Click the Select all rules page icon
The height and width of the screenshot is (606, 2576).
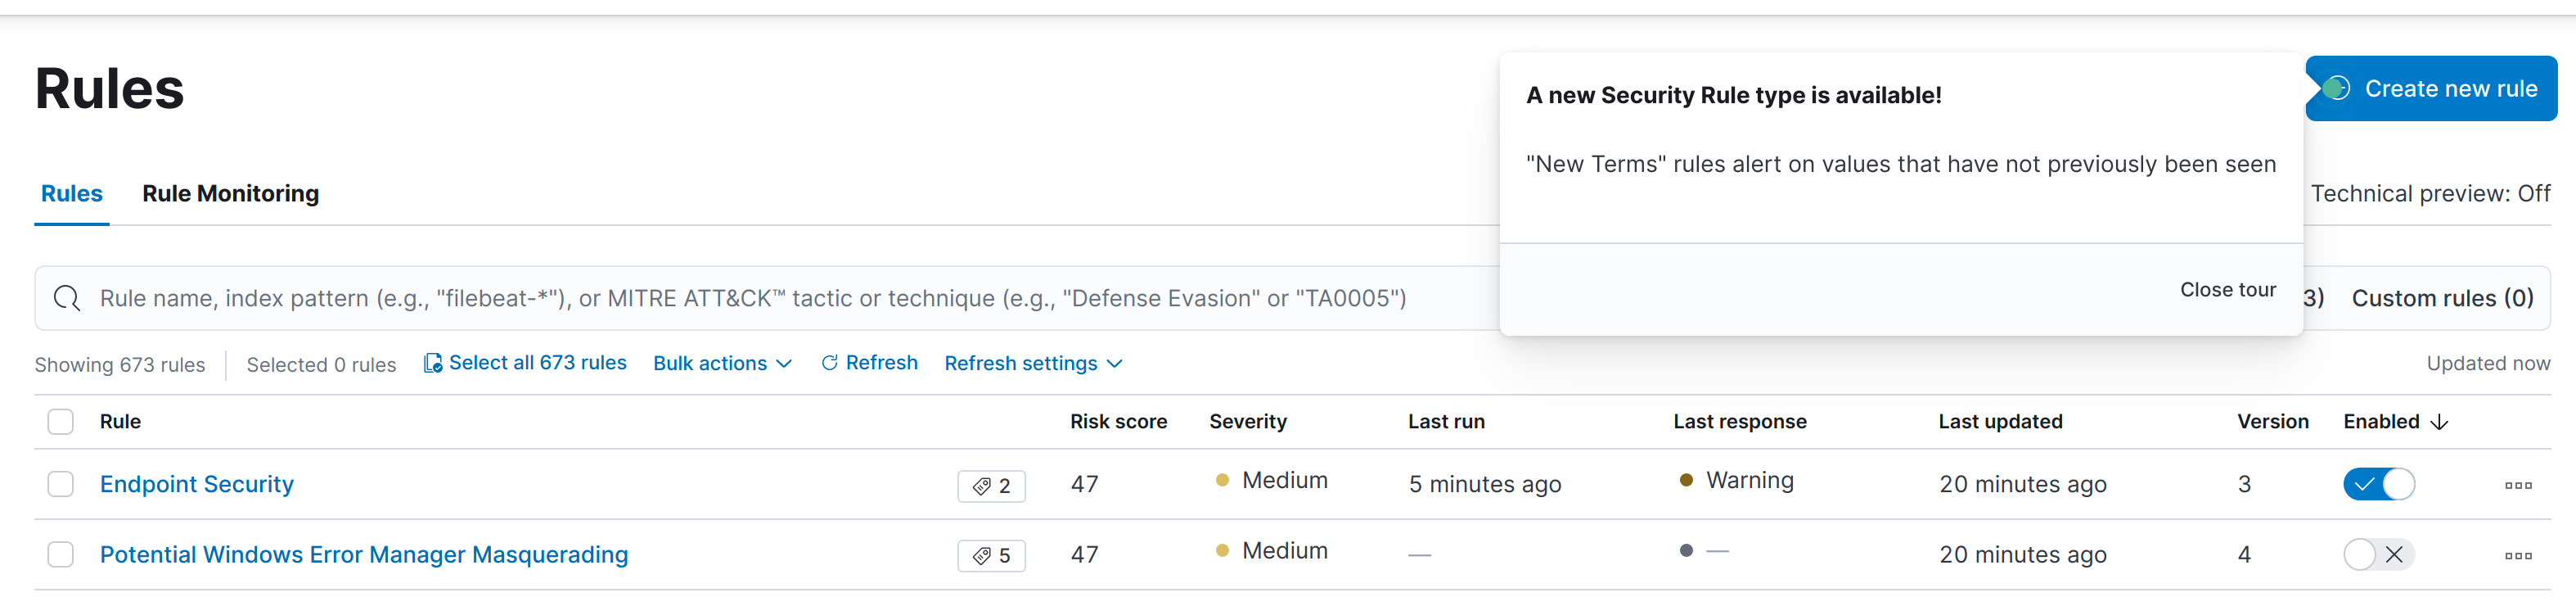point(432,364)
